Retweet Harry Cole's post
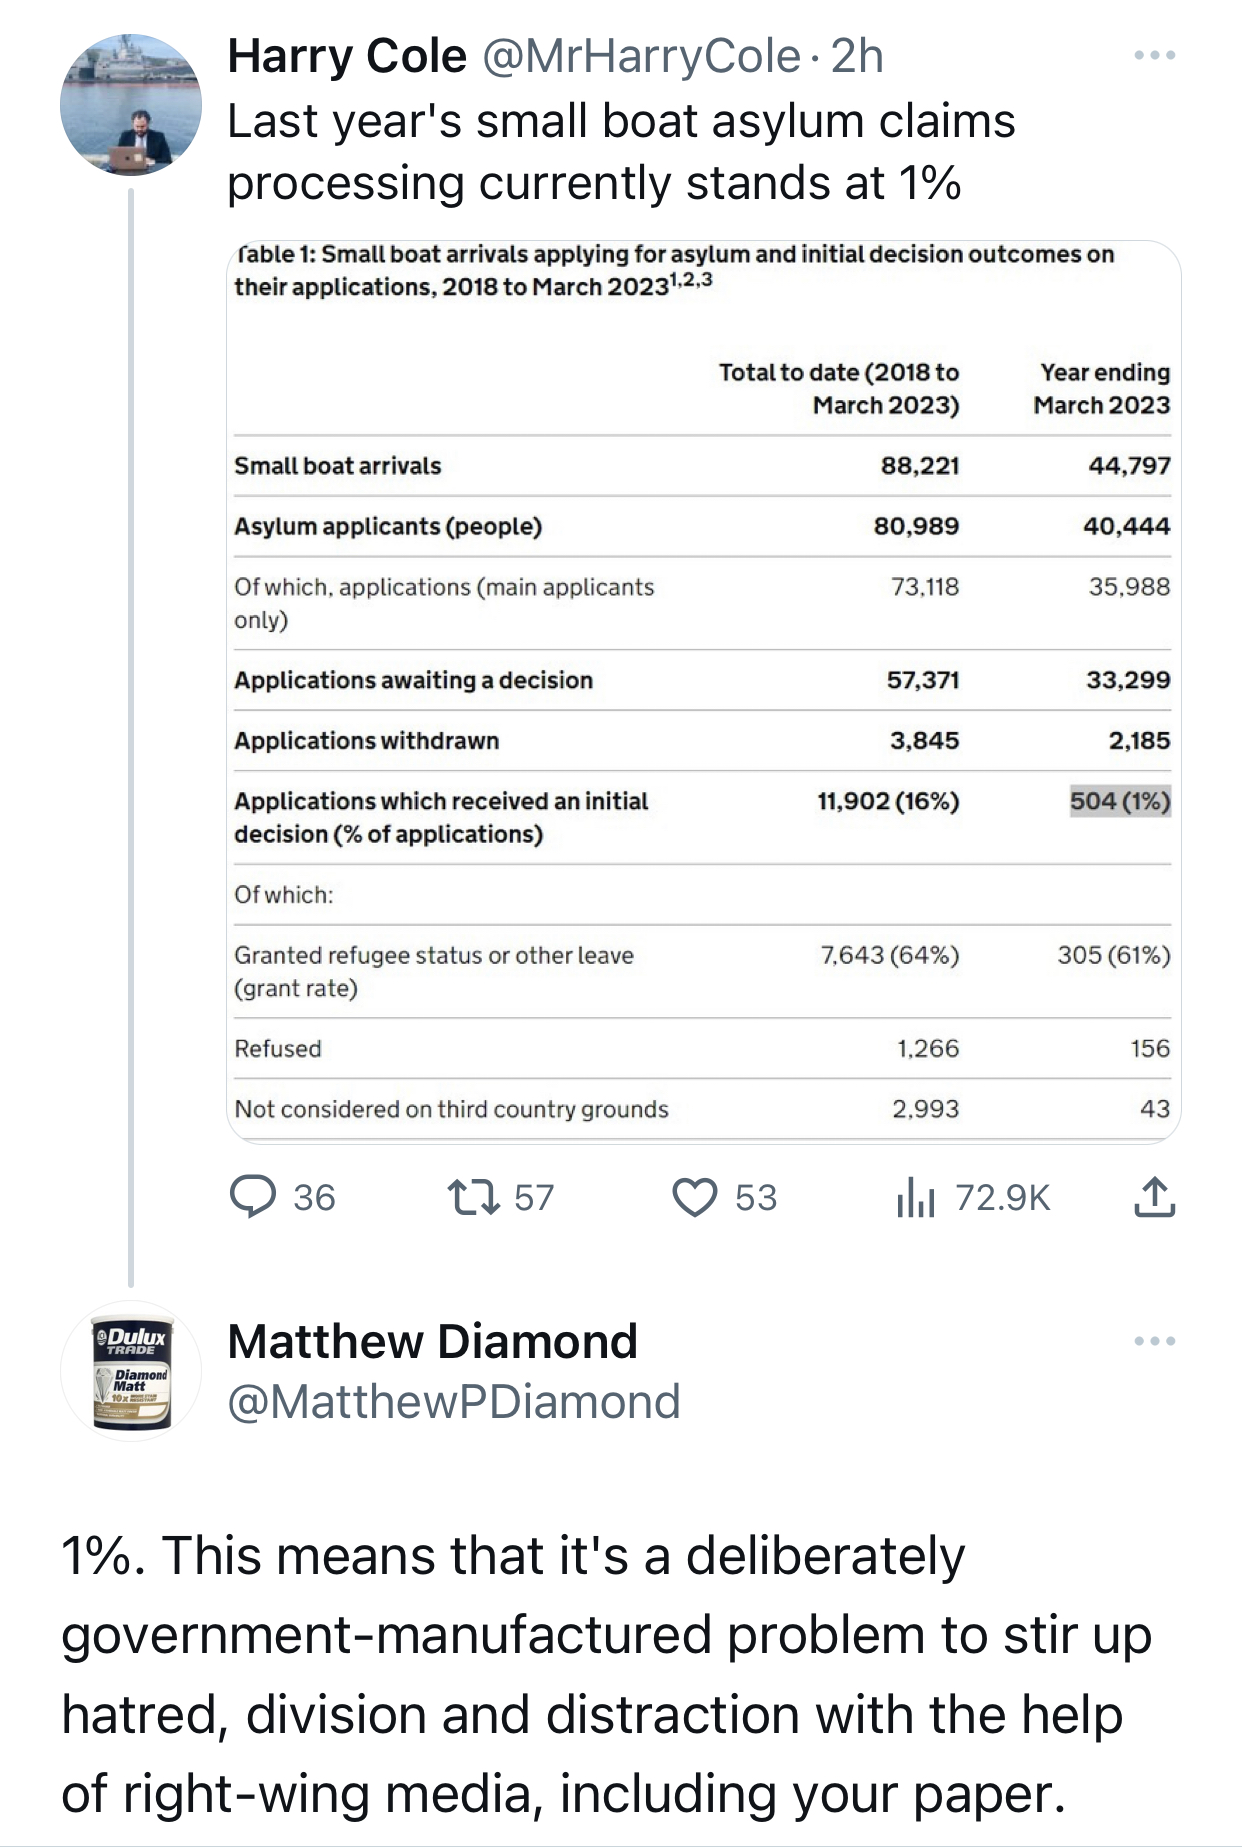Image resolution: width=1242 pixels, height=1847 pixels. click(x=474, y=1197)
